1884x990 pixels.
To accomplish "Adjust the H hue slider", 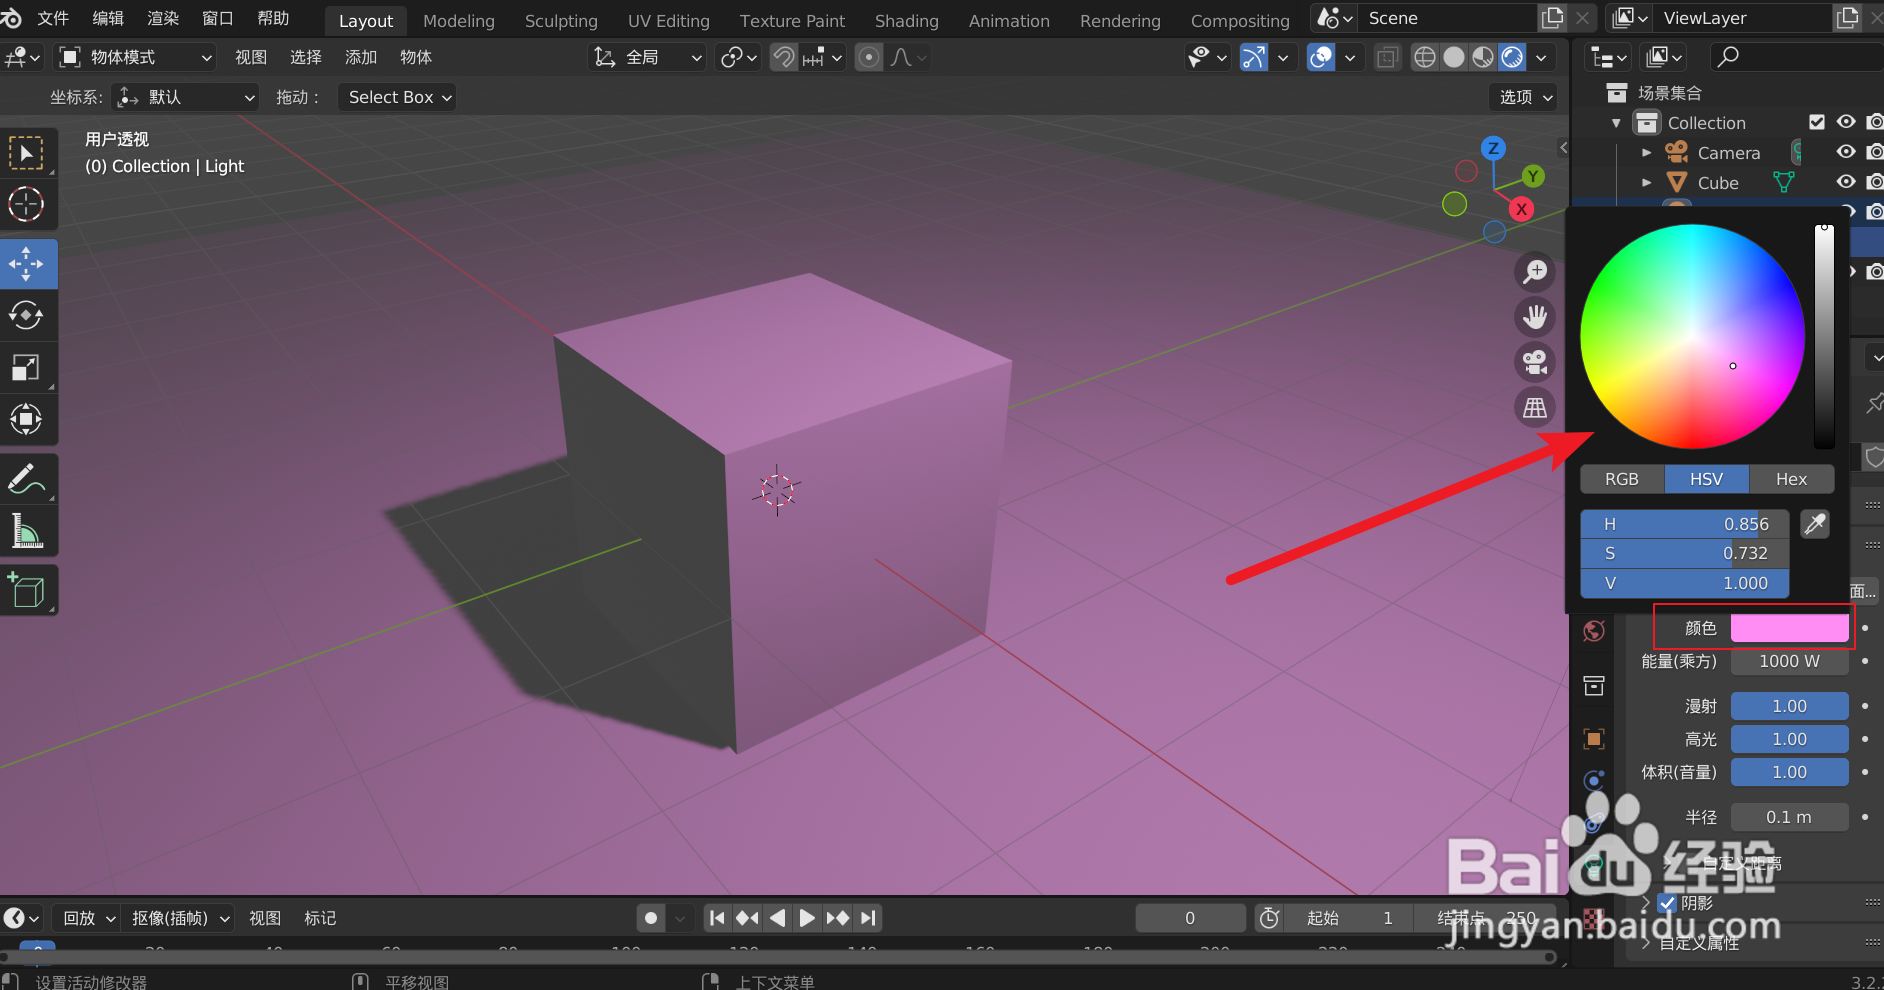I will [x=1685, y=524].
